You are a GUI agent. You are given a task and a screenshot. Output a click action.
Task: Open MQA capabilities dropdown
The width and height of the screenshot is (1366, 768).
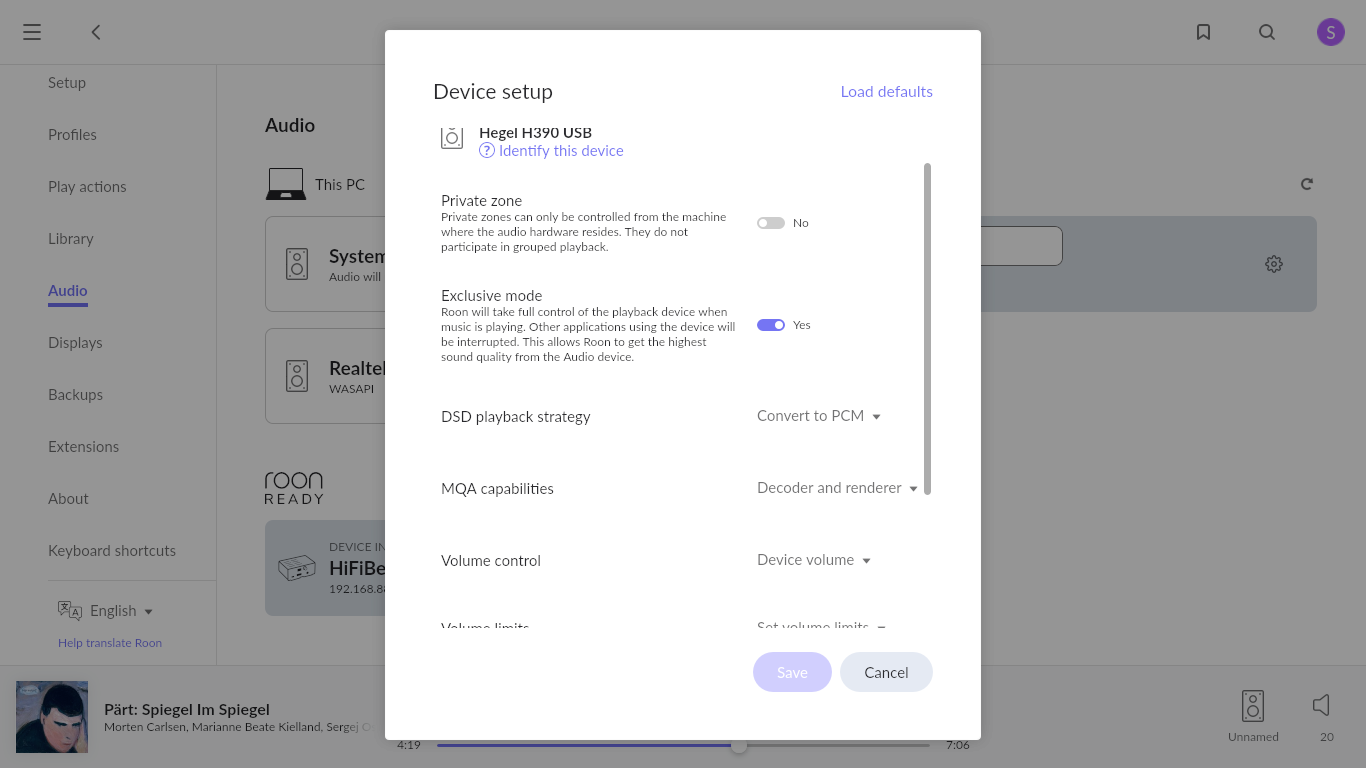[x=837, y=488]
